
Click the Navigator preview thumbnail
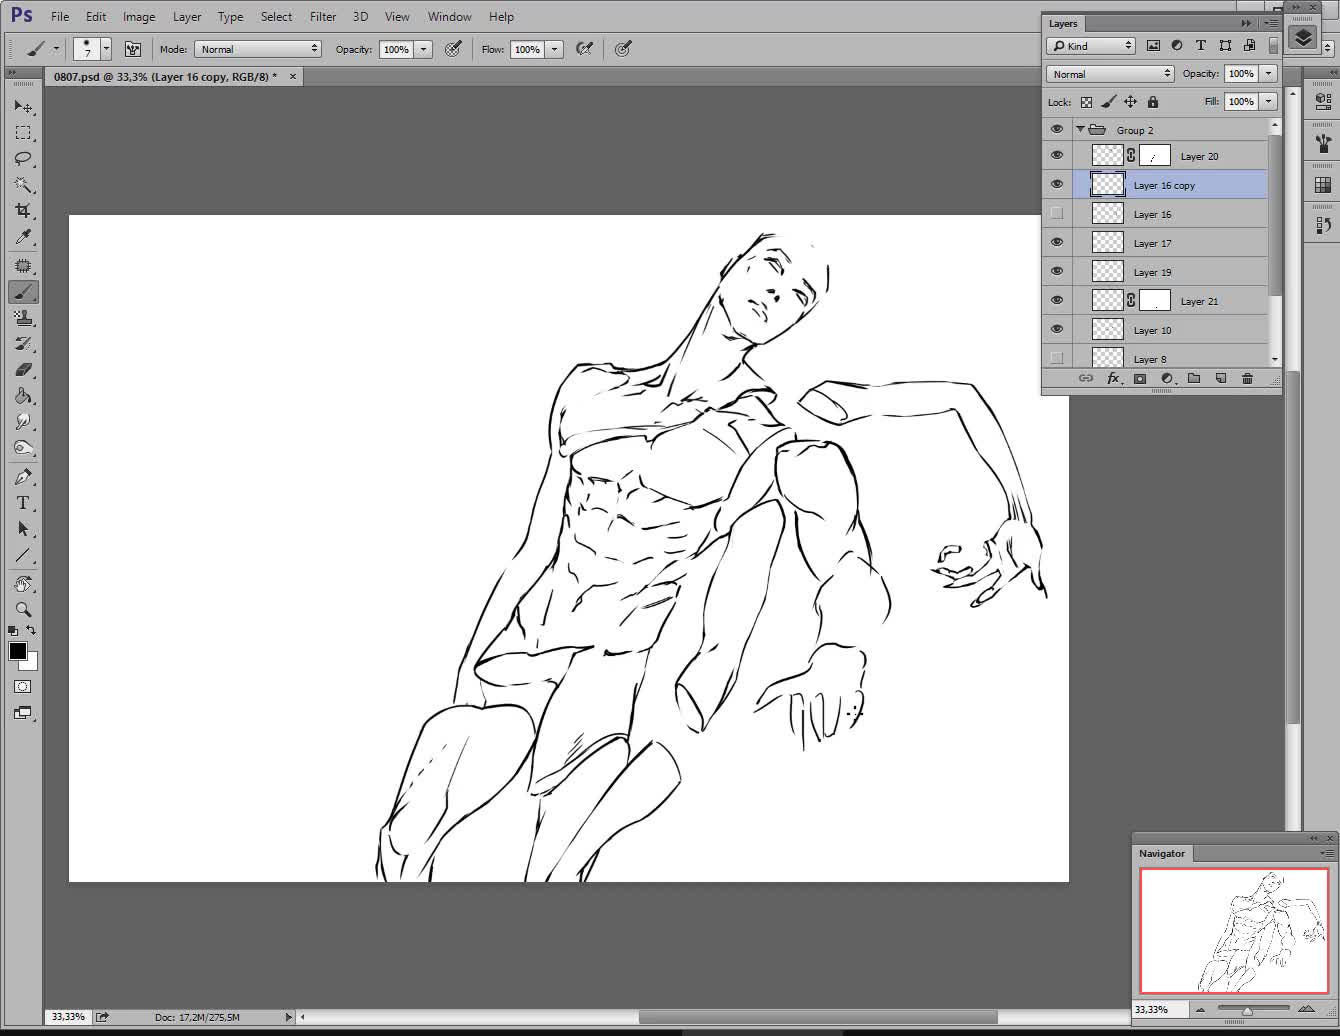click(1234, 931)
